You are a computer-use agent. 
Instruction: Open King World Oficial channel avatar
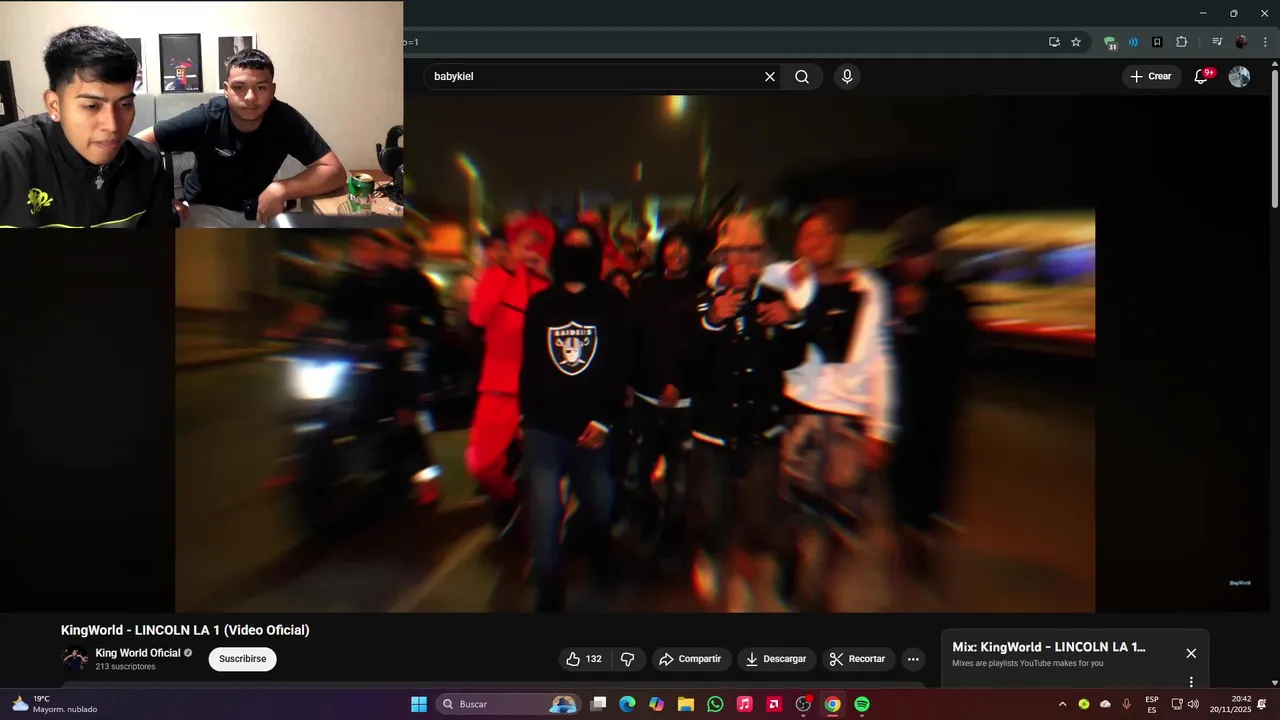(x=75, y=659)
